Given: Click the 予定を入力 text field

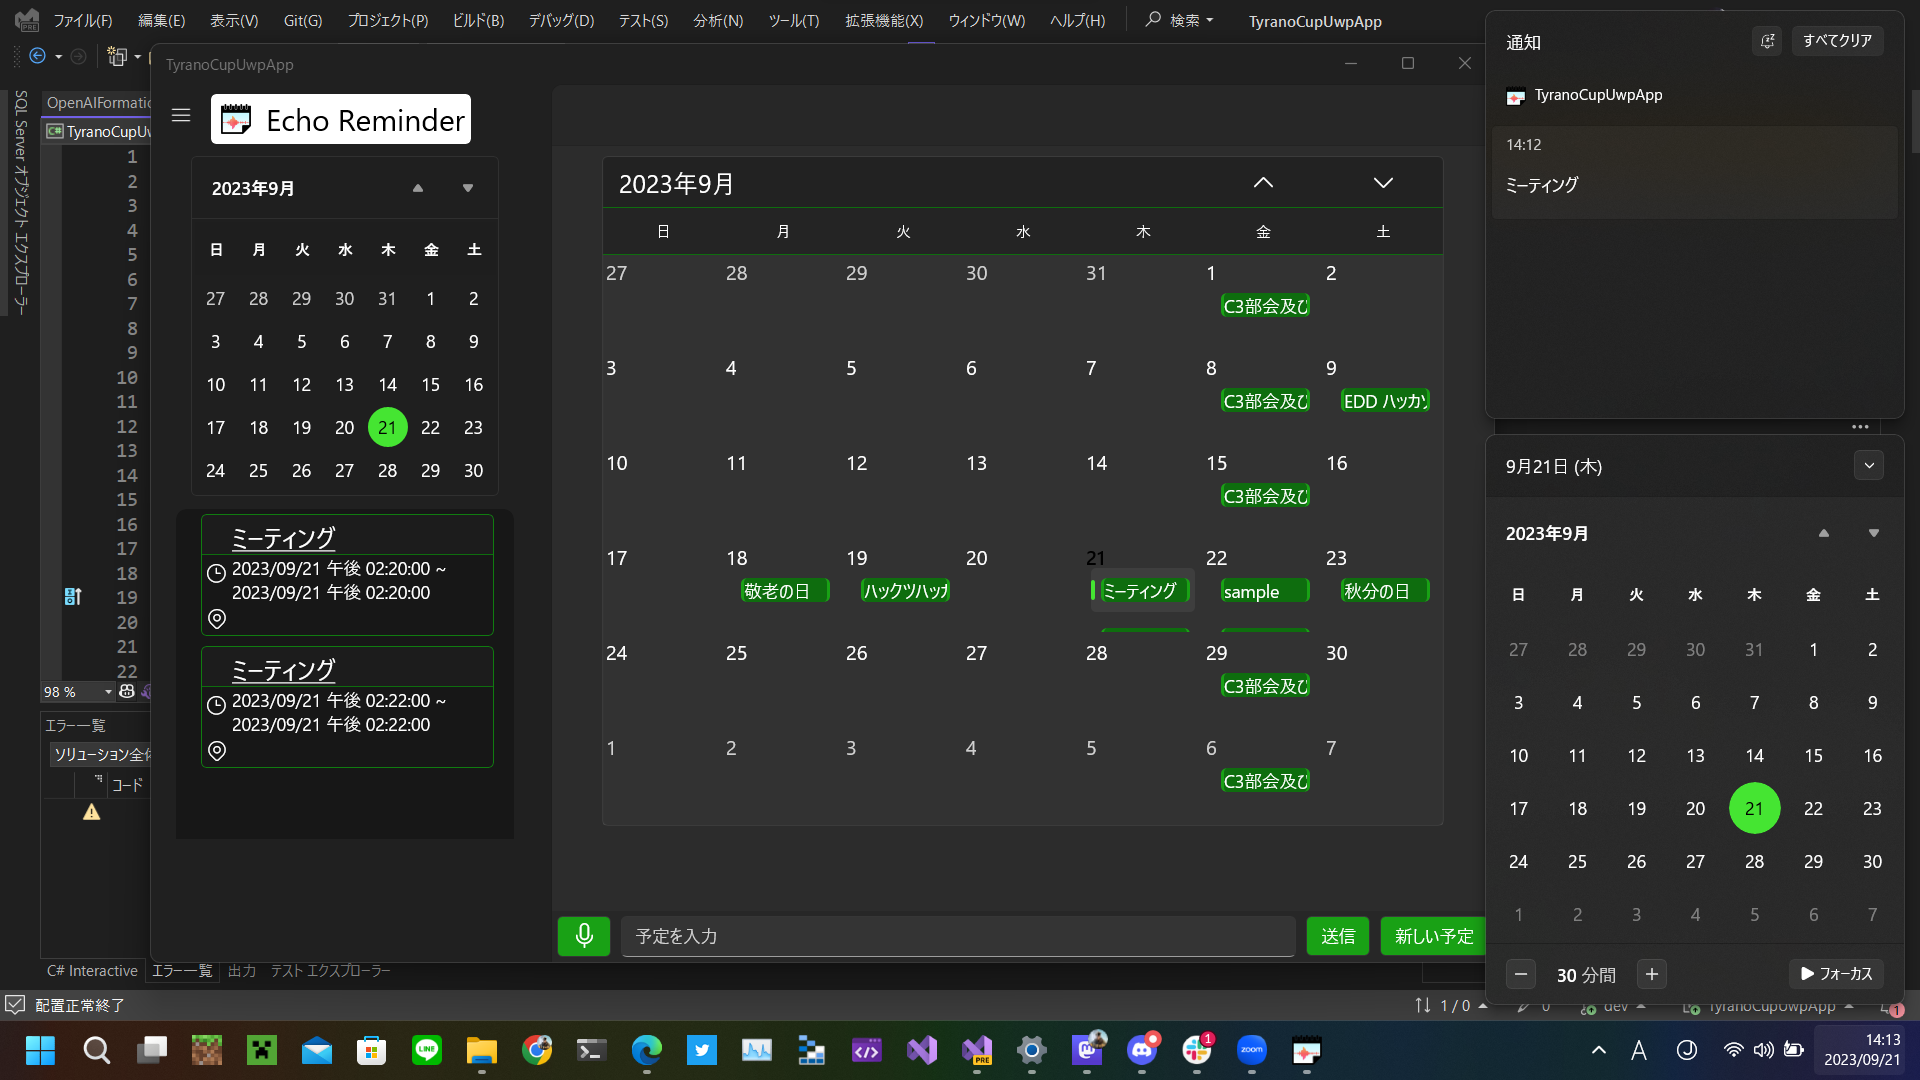Looking at the screenshot, I should (x=957, y=936).
